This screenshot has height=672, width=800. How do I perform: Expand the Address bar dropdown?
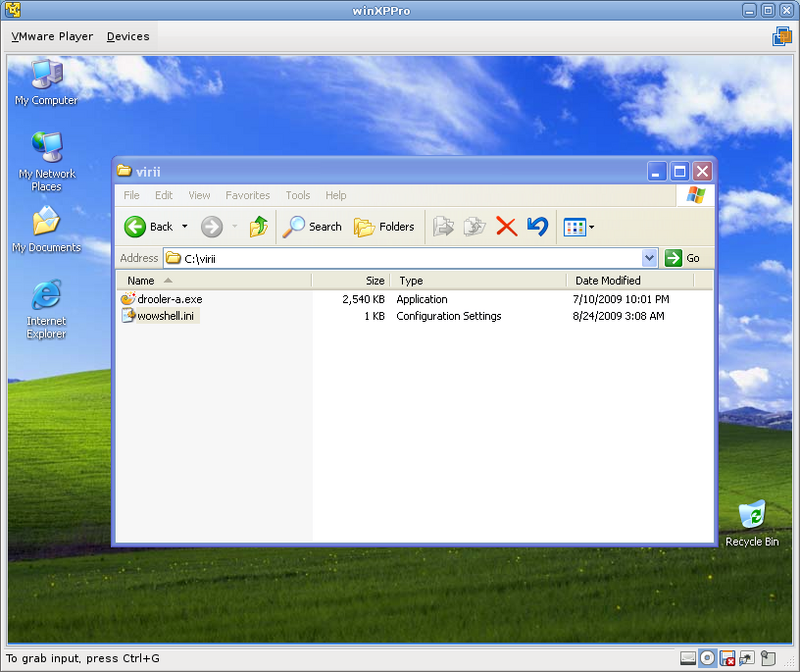[x=649, y=258]
